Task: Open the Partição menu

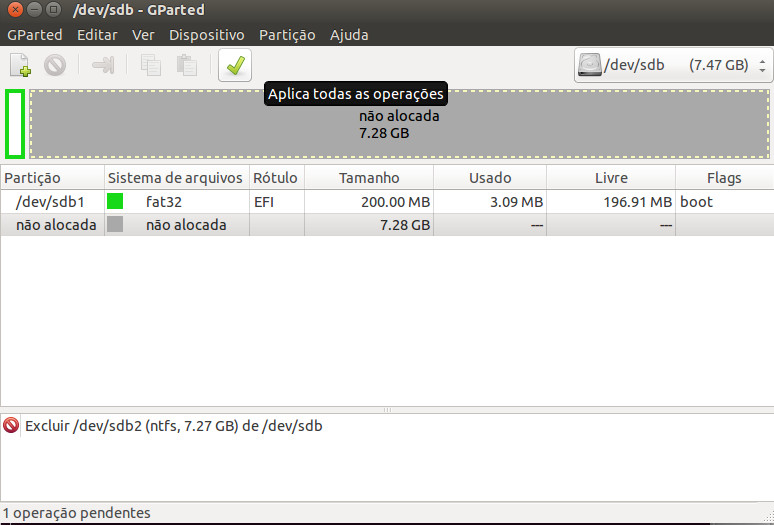Action: point(287,35)
